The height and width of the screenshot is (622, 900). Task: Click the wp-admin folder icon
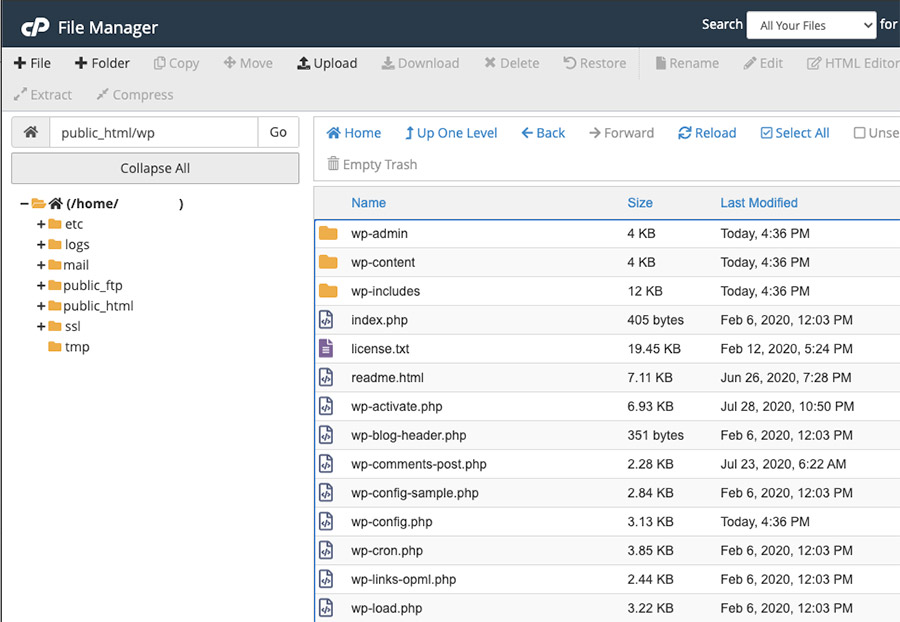(x=328, y=234)
